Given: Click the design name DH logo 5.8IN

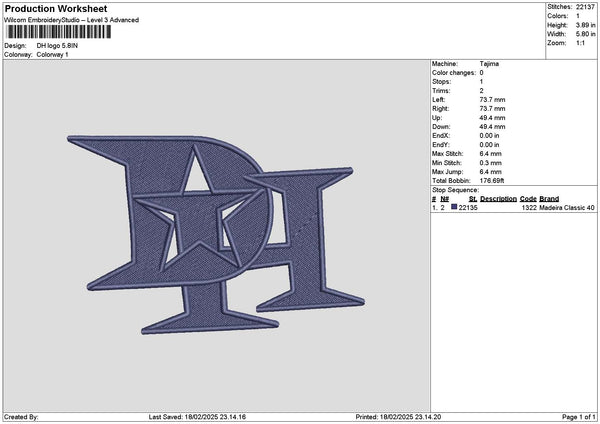Looking at the screenshot, I should (57, 46).
